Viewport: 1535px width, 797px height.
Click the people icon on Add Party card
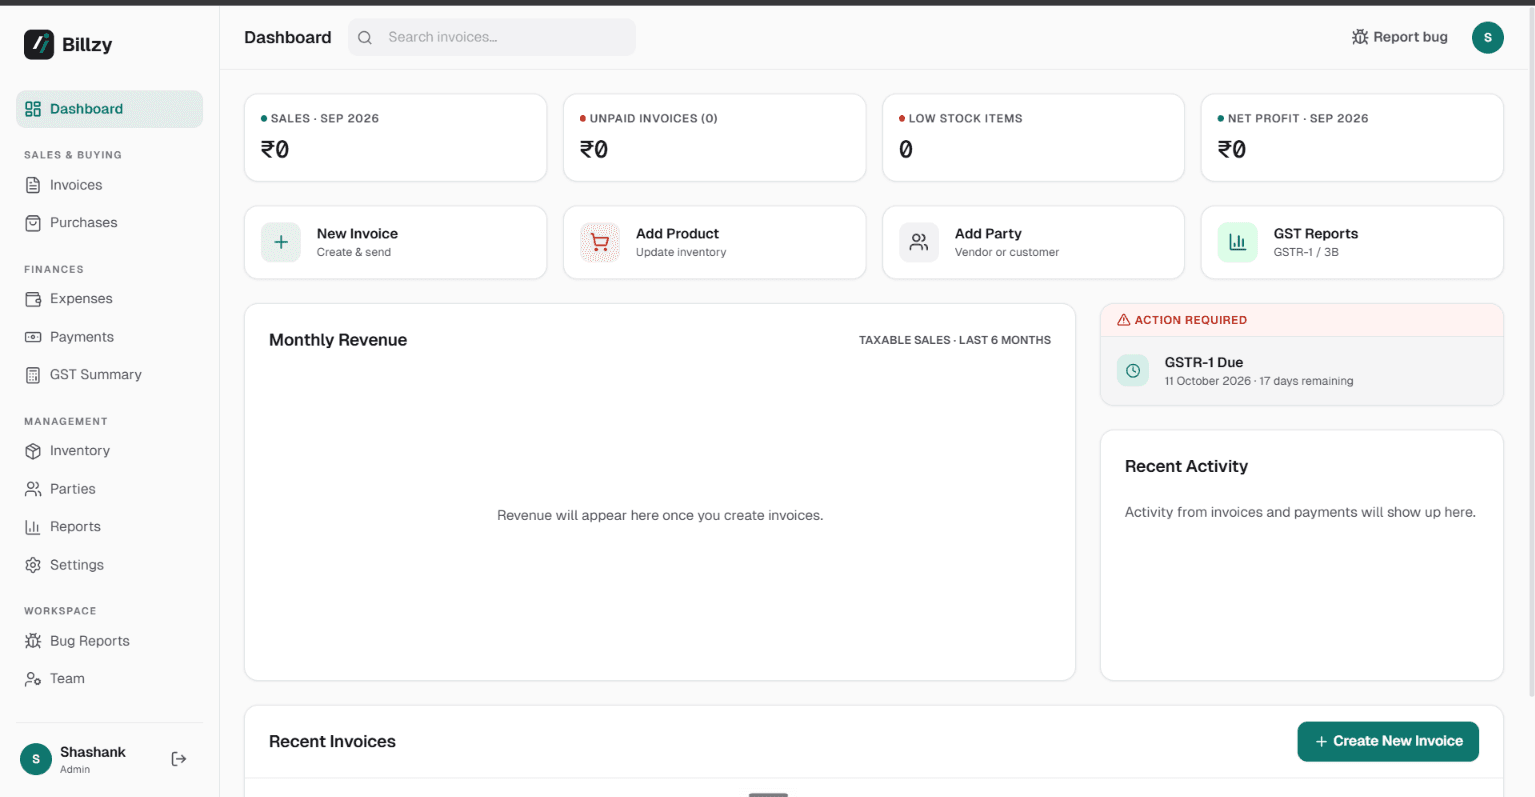919,242
